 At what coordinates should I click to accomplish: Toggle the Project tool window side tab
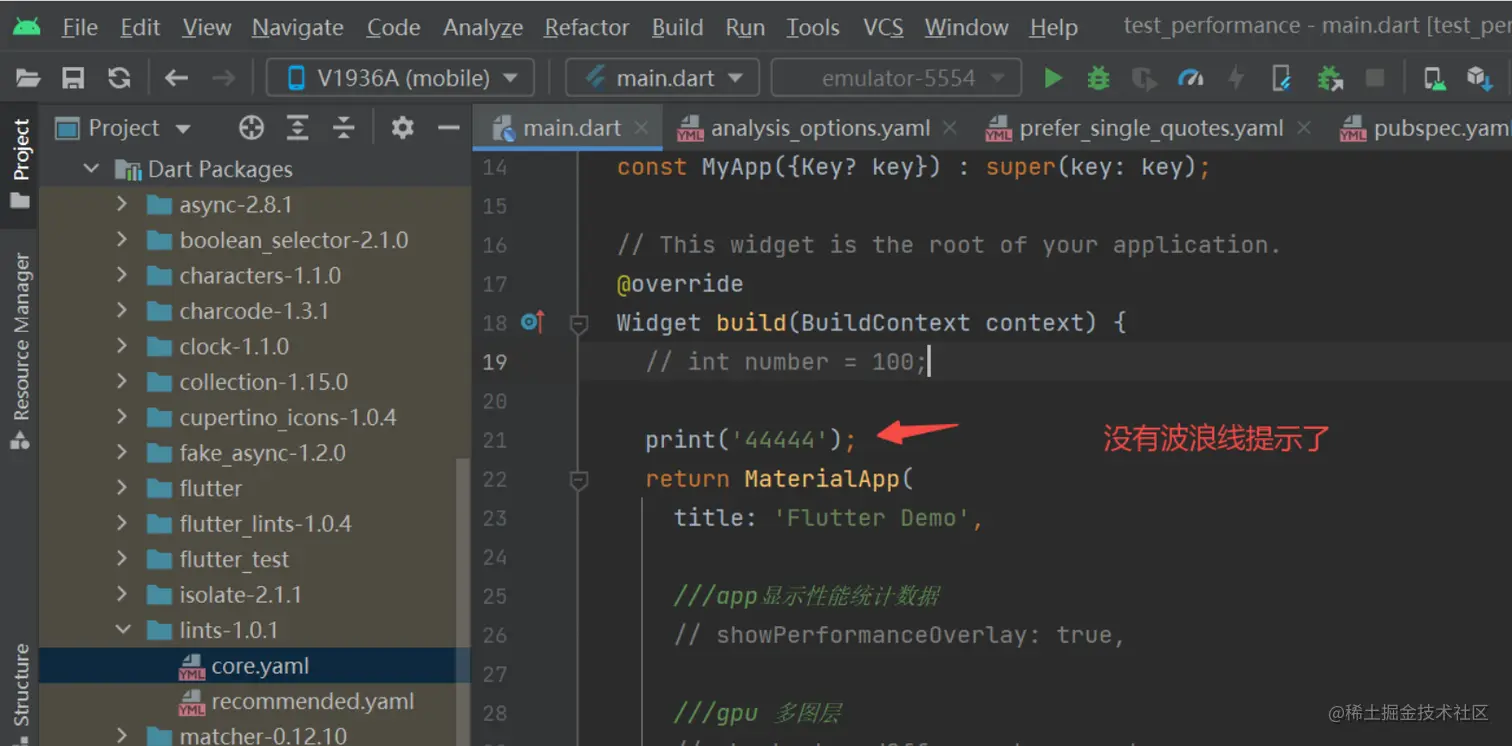click(x=20, y=163)
